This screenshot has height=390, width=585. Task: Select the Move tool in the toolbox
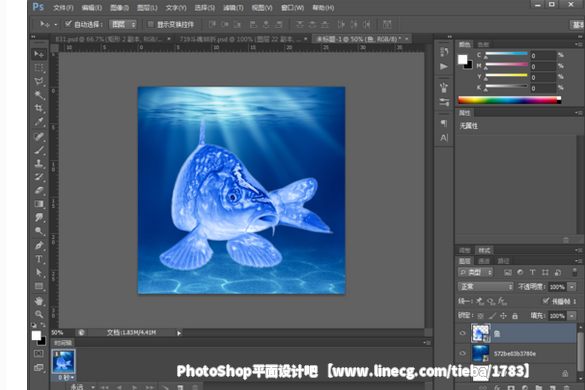click(x=39, y=54)
